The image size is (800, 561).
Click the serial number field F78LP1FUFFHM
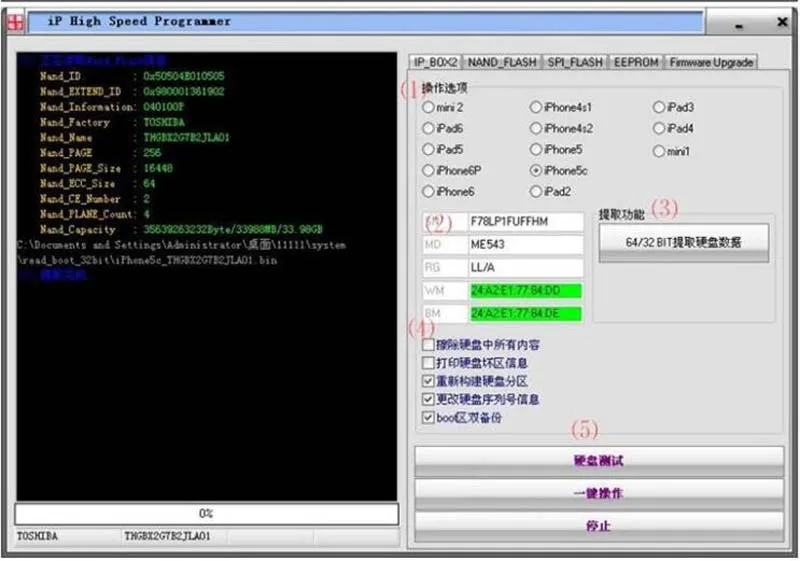click(x=526, y=222)
